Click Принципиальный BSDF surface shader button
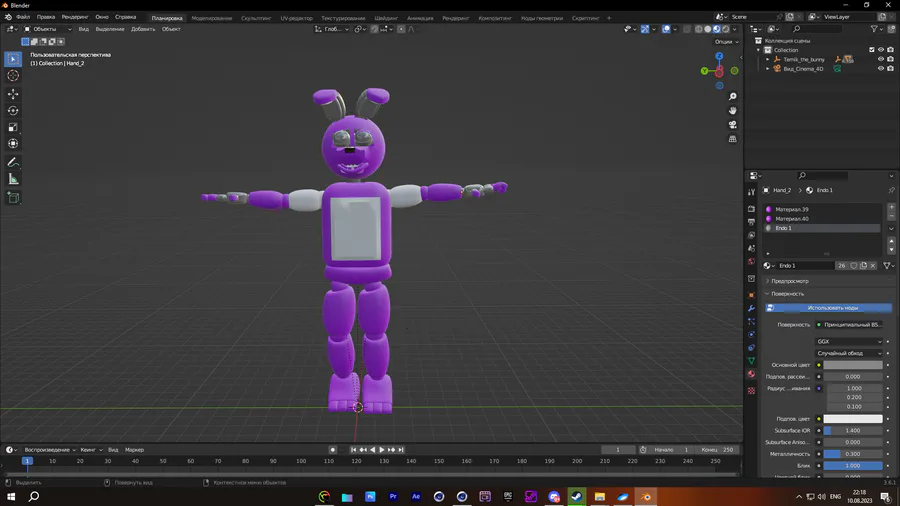The height and width of the screenshot is (506, 900). 849,325
